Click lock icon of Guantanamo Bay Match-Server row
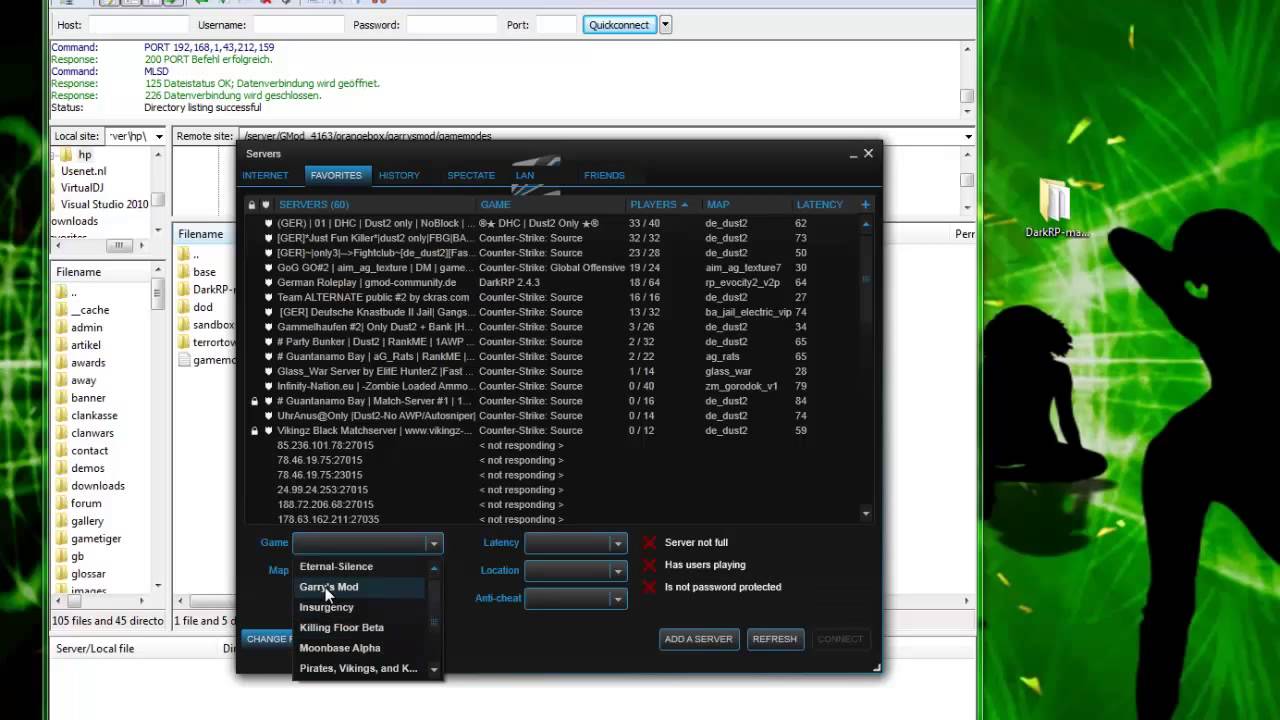 [x=254, y=401]
